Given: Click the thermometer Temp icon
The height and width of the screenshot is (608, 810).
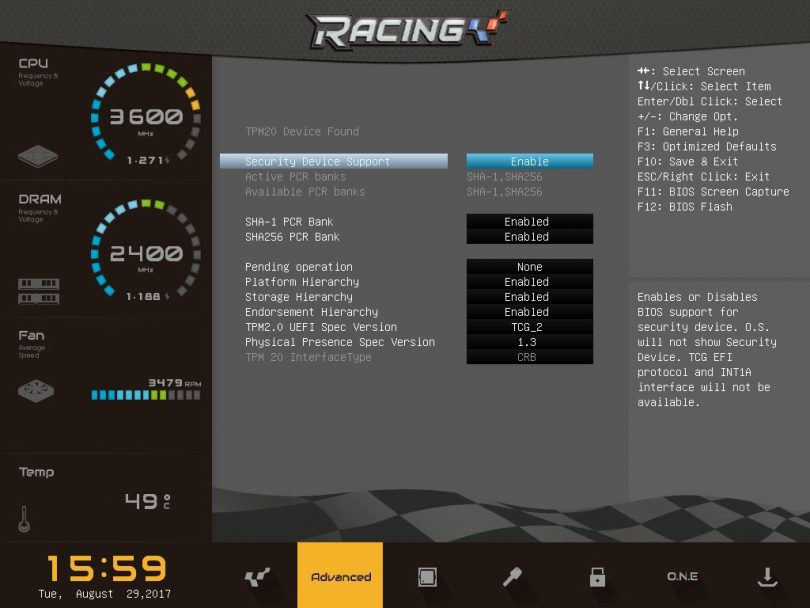Looking at the screenshot, I should pos(24,519).
